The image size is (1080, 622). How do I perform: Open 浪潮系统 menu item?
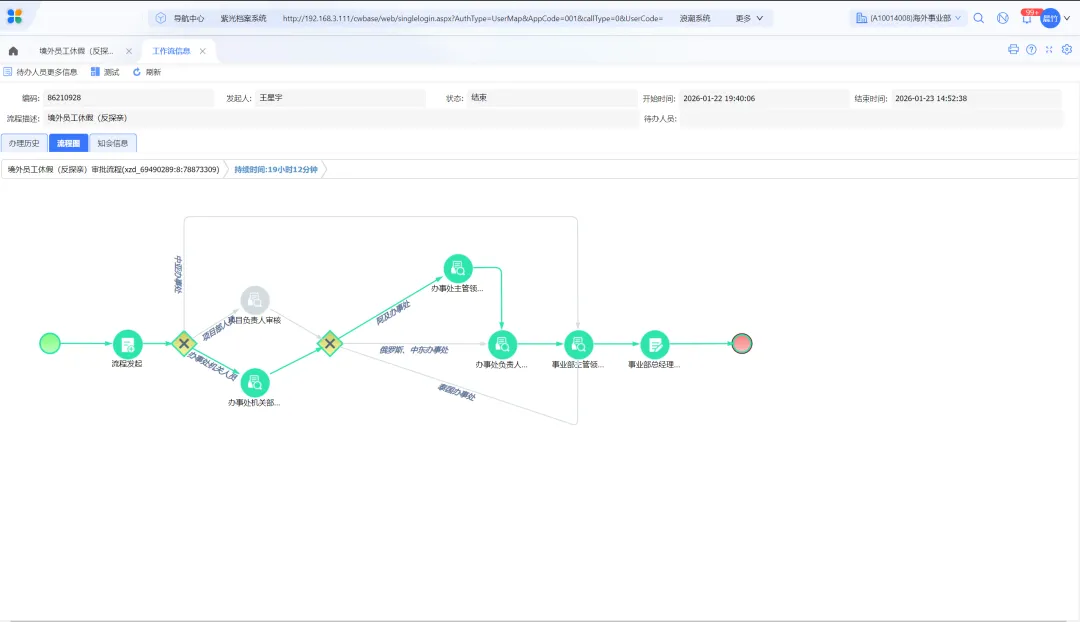point(694,19)
